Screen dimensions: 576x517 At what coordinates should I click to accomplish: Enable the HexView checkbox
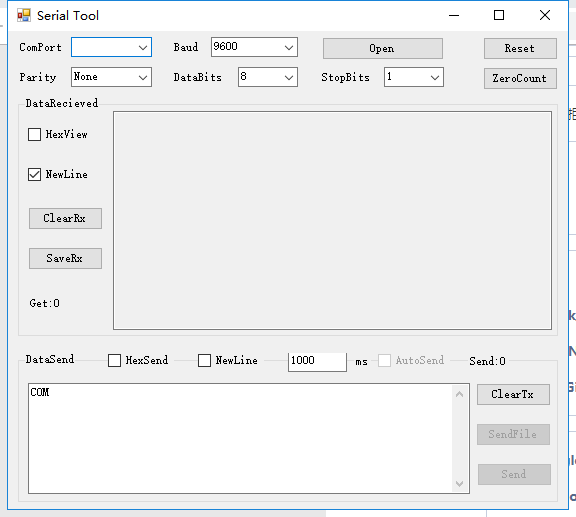35,134
